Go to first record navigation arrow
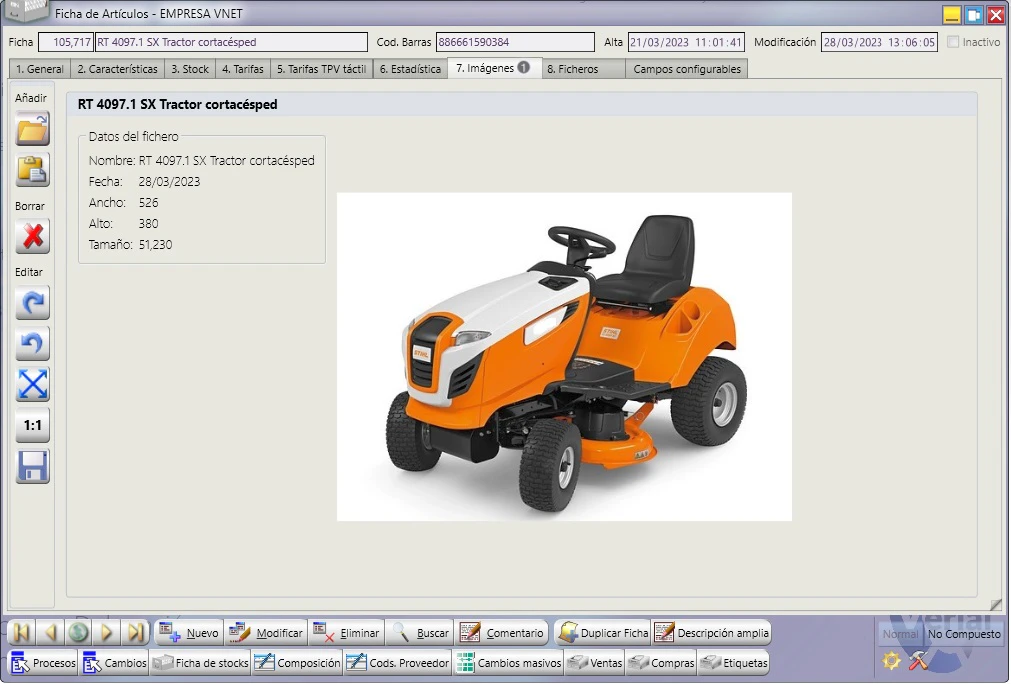The height and width of the screenshot is (684, 1011). point(21,632)
